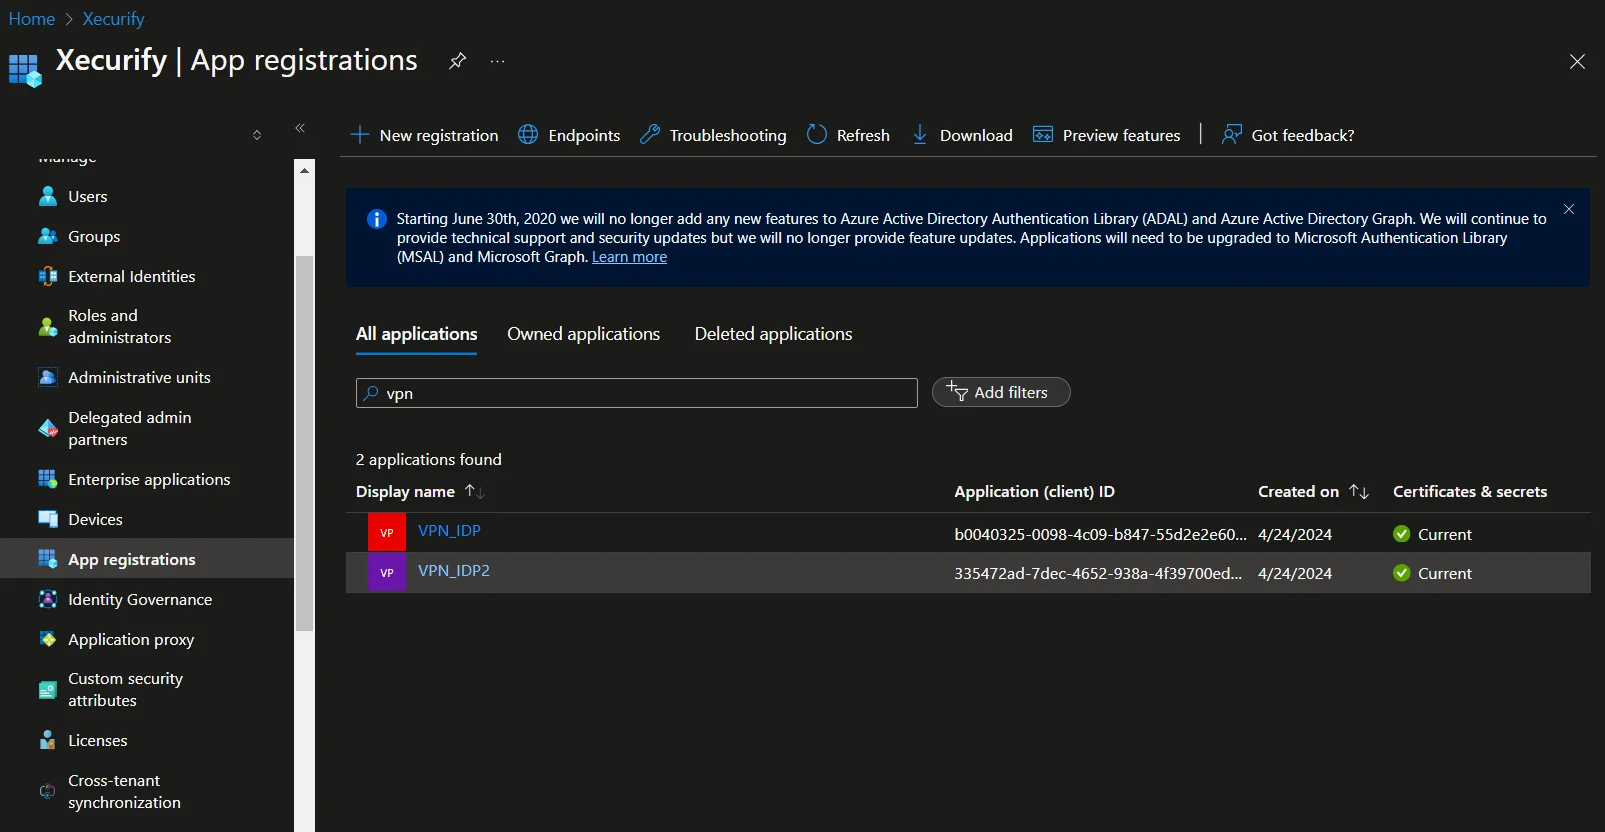Switch to All applications tab

(x=417, y=334)
